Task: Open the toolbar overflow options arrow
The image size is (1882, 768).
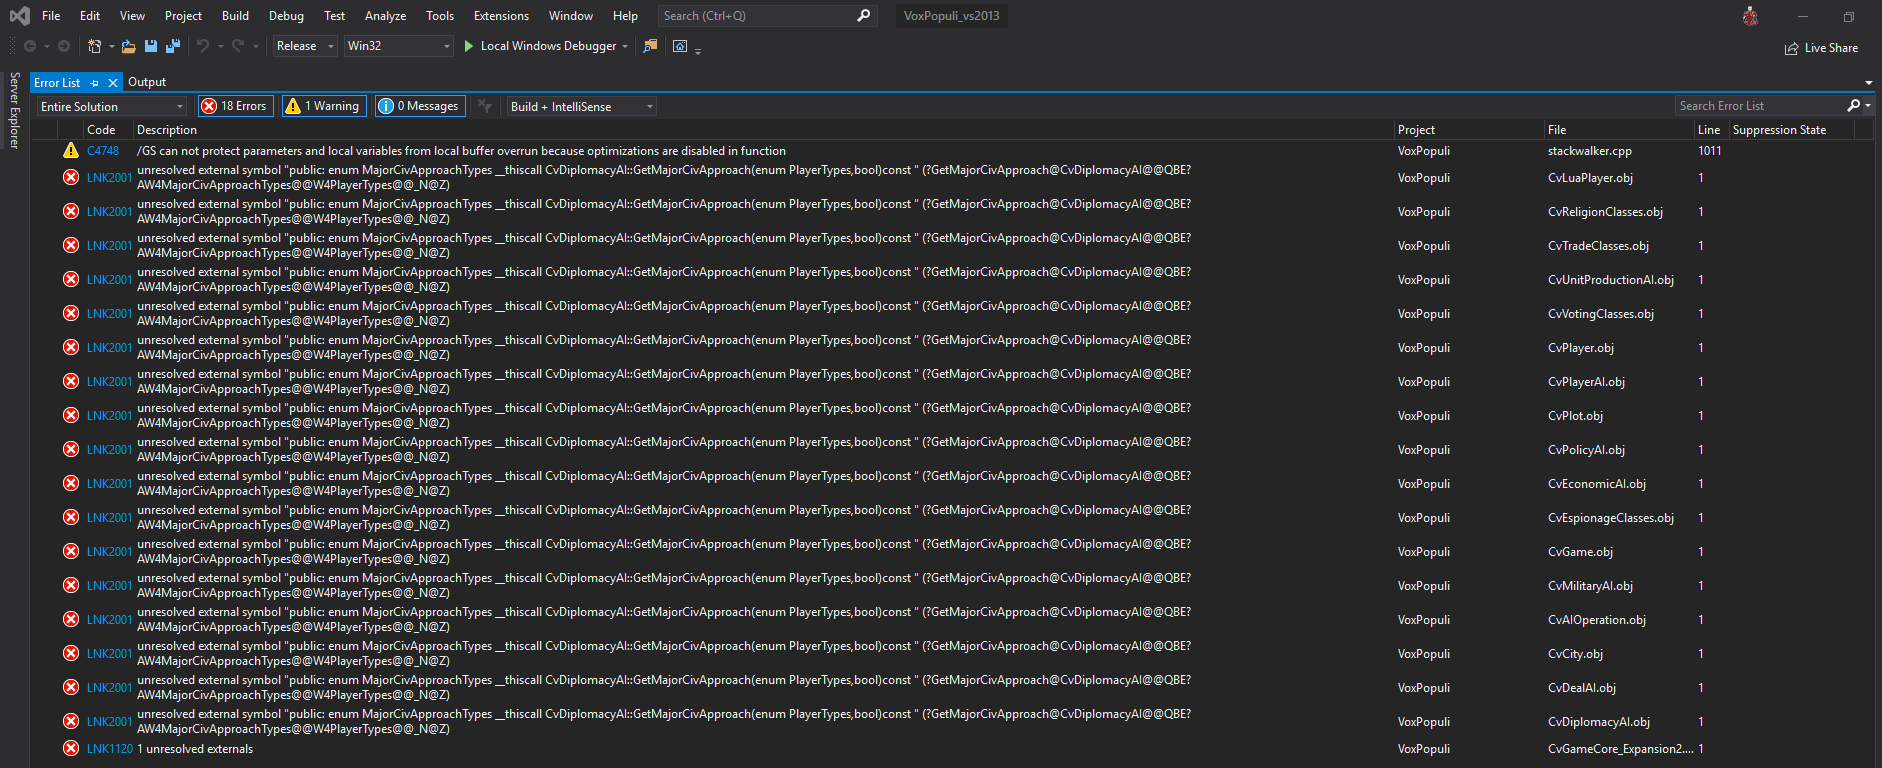Action: tap(697, 50)
